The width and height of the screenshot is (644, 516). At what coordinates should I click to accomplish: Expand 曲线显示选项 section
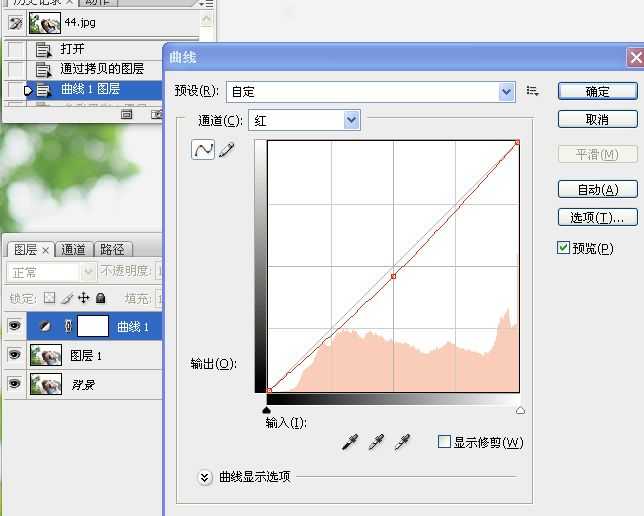(x=204, y=477)
